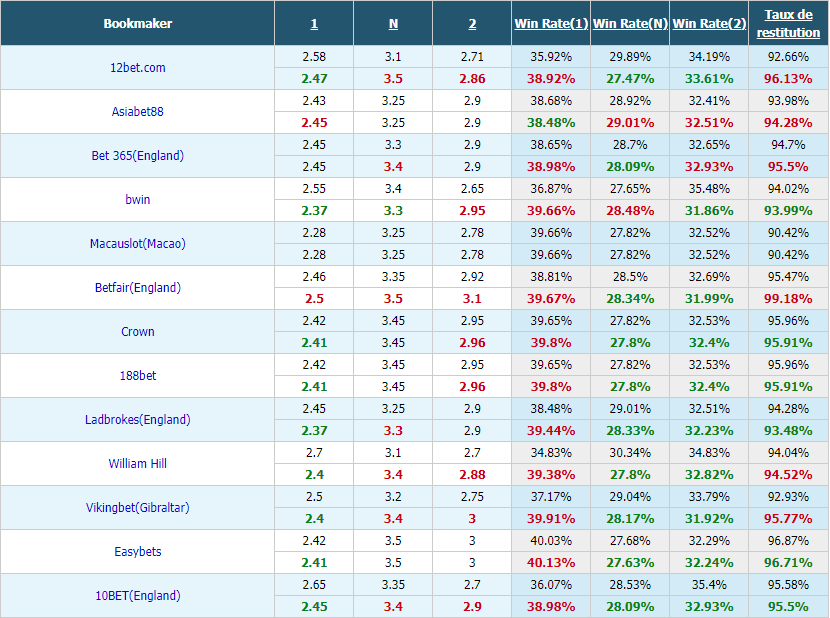Image resolution: width=830 pixels, height=618 pixels.
Task: Select 10BET opening restitution 95.58%
Action: (x=788, y=585)
